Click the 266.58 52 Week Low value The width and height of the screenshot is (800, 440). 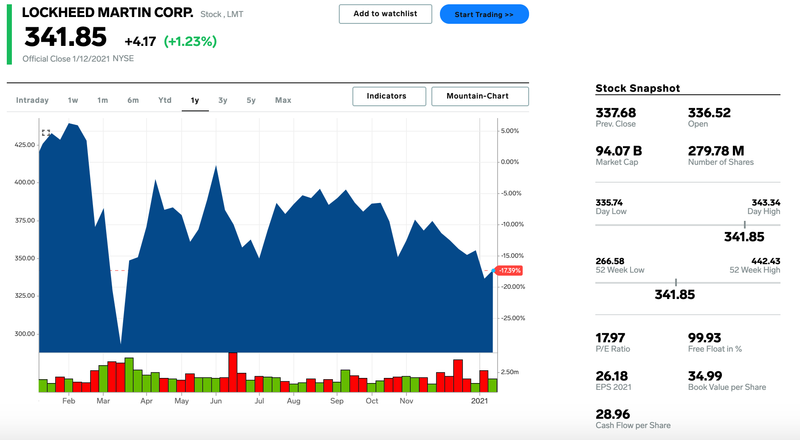coord(610,261)
